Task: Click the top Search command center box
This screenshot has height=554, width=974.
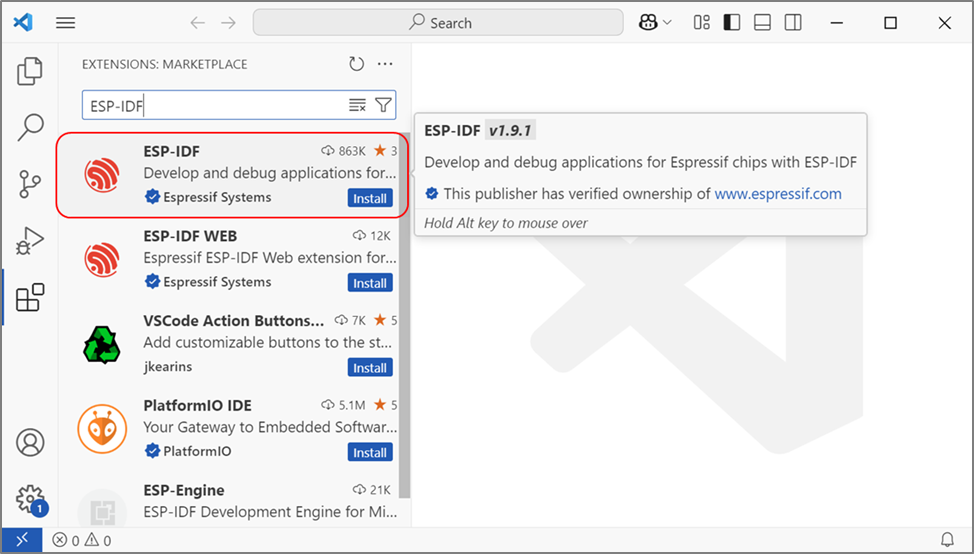Action: pos(438,23)
